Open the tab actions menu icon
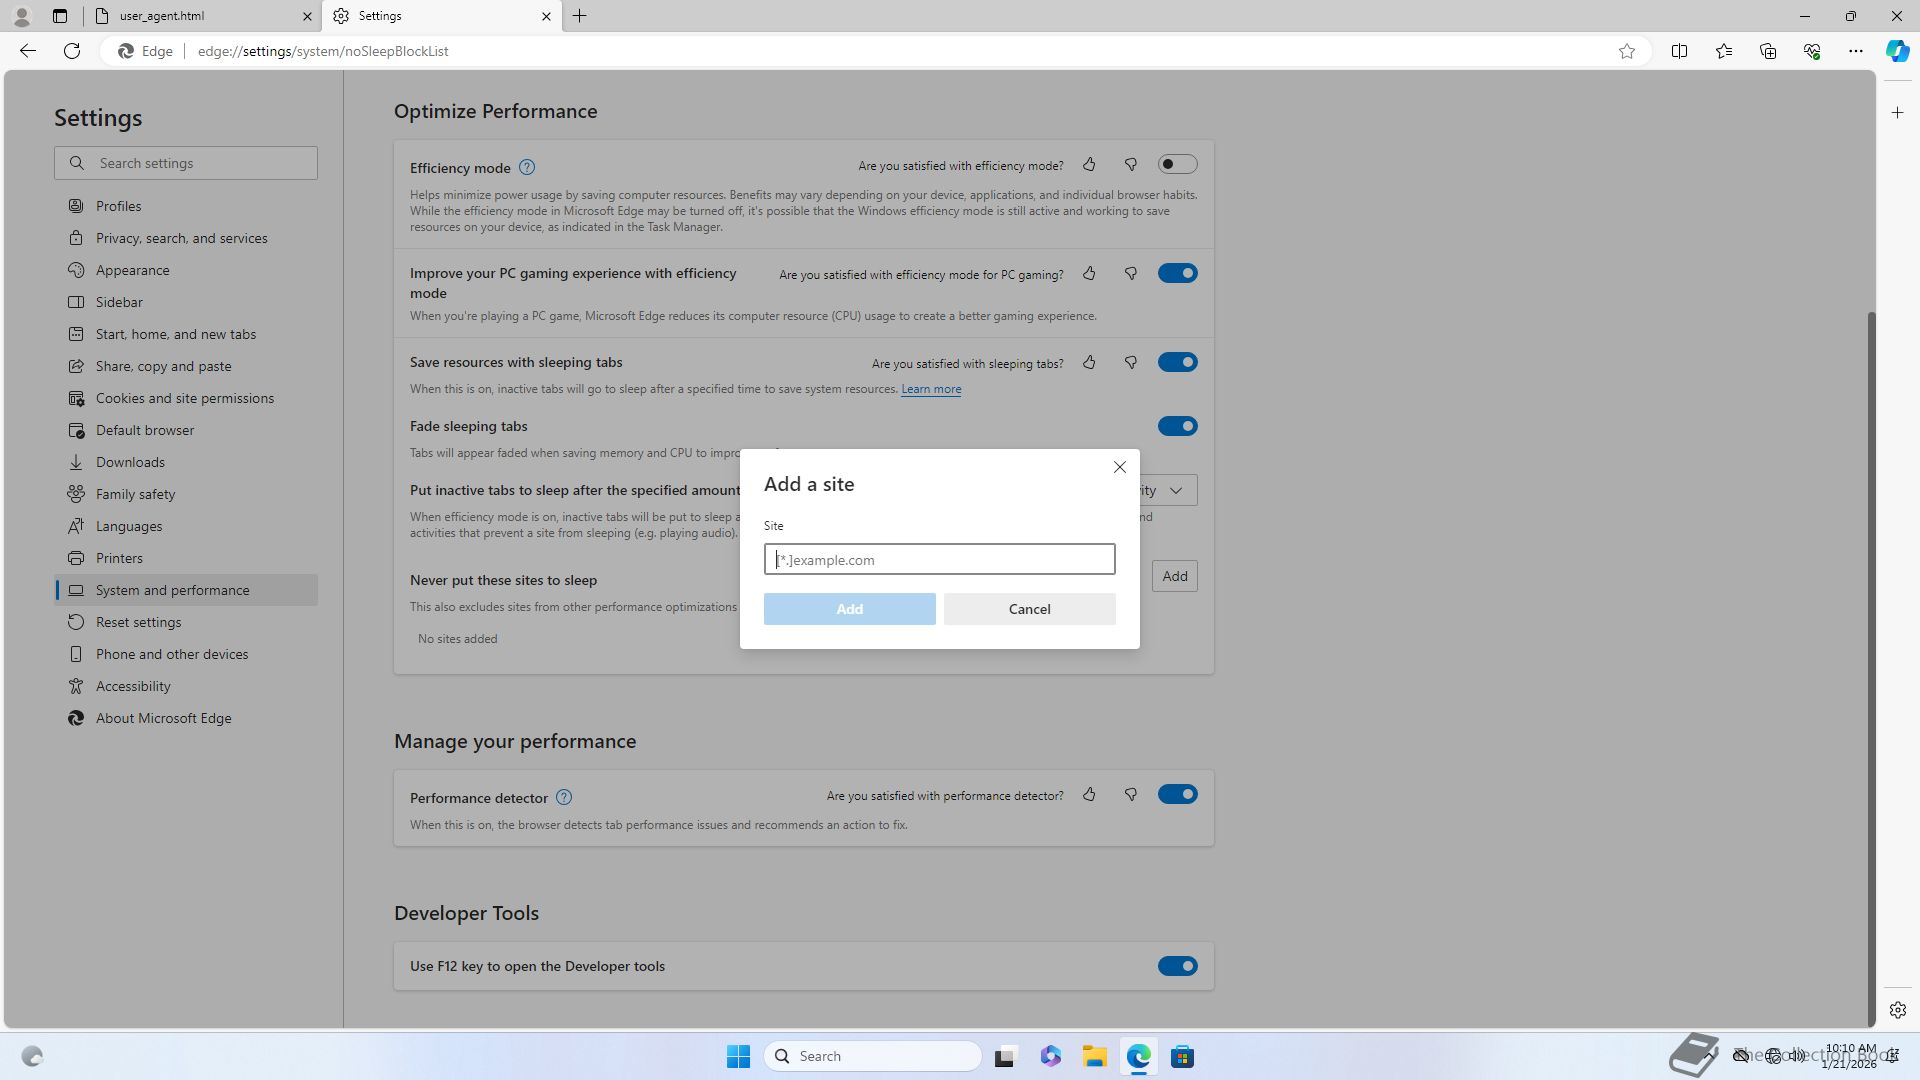The height and width of the screenshot is (1080, 1920). pos(60,16)
